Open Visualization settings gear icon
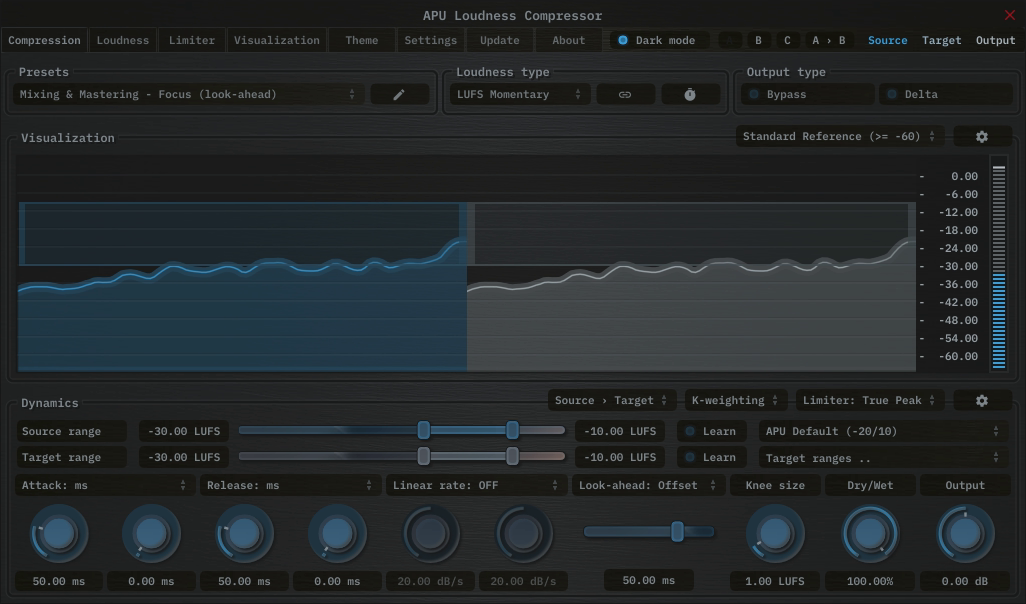The height and width of the screenshot is (604, 1026). [x=981, y=137]
